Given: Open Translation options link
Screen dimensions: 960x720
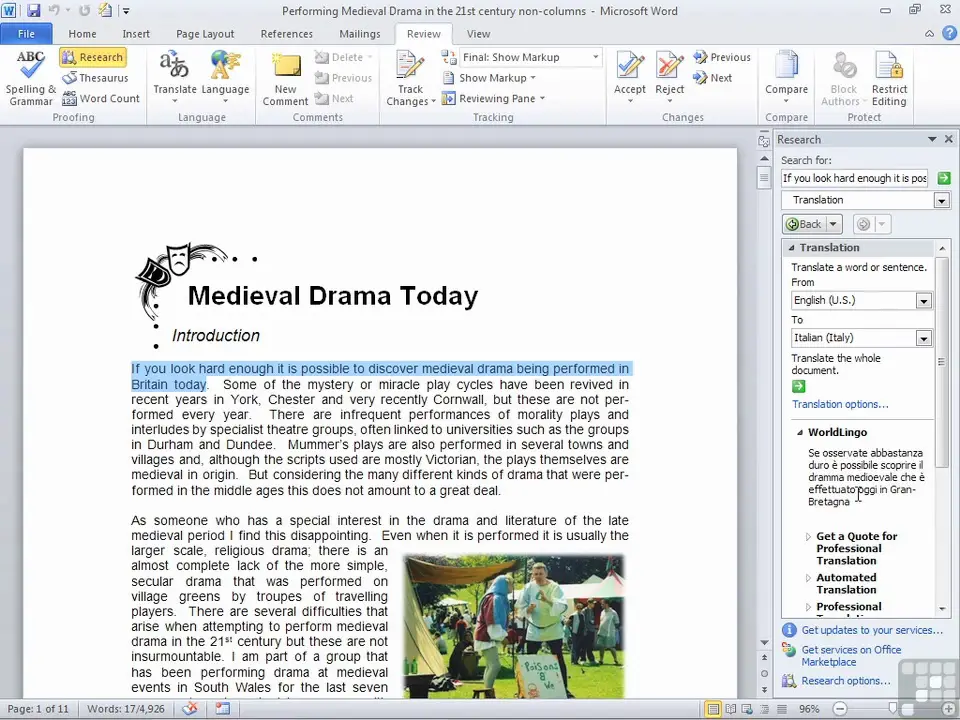Looking at the screenshot, I should [x=840, y=404].
